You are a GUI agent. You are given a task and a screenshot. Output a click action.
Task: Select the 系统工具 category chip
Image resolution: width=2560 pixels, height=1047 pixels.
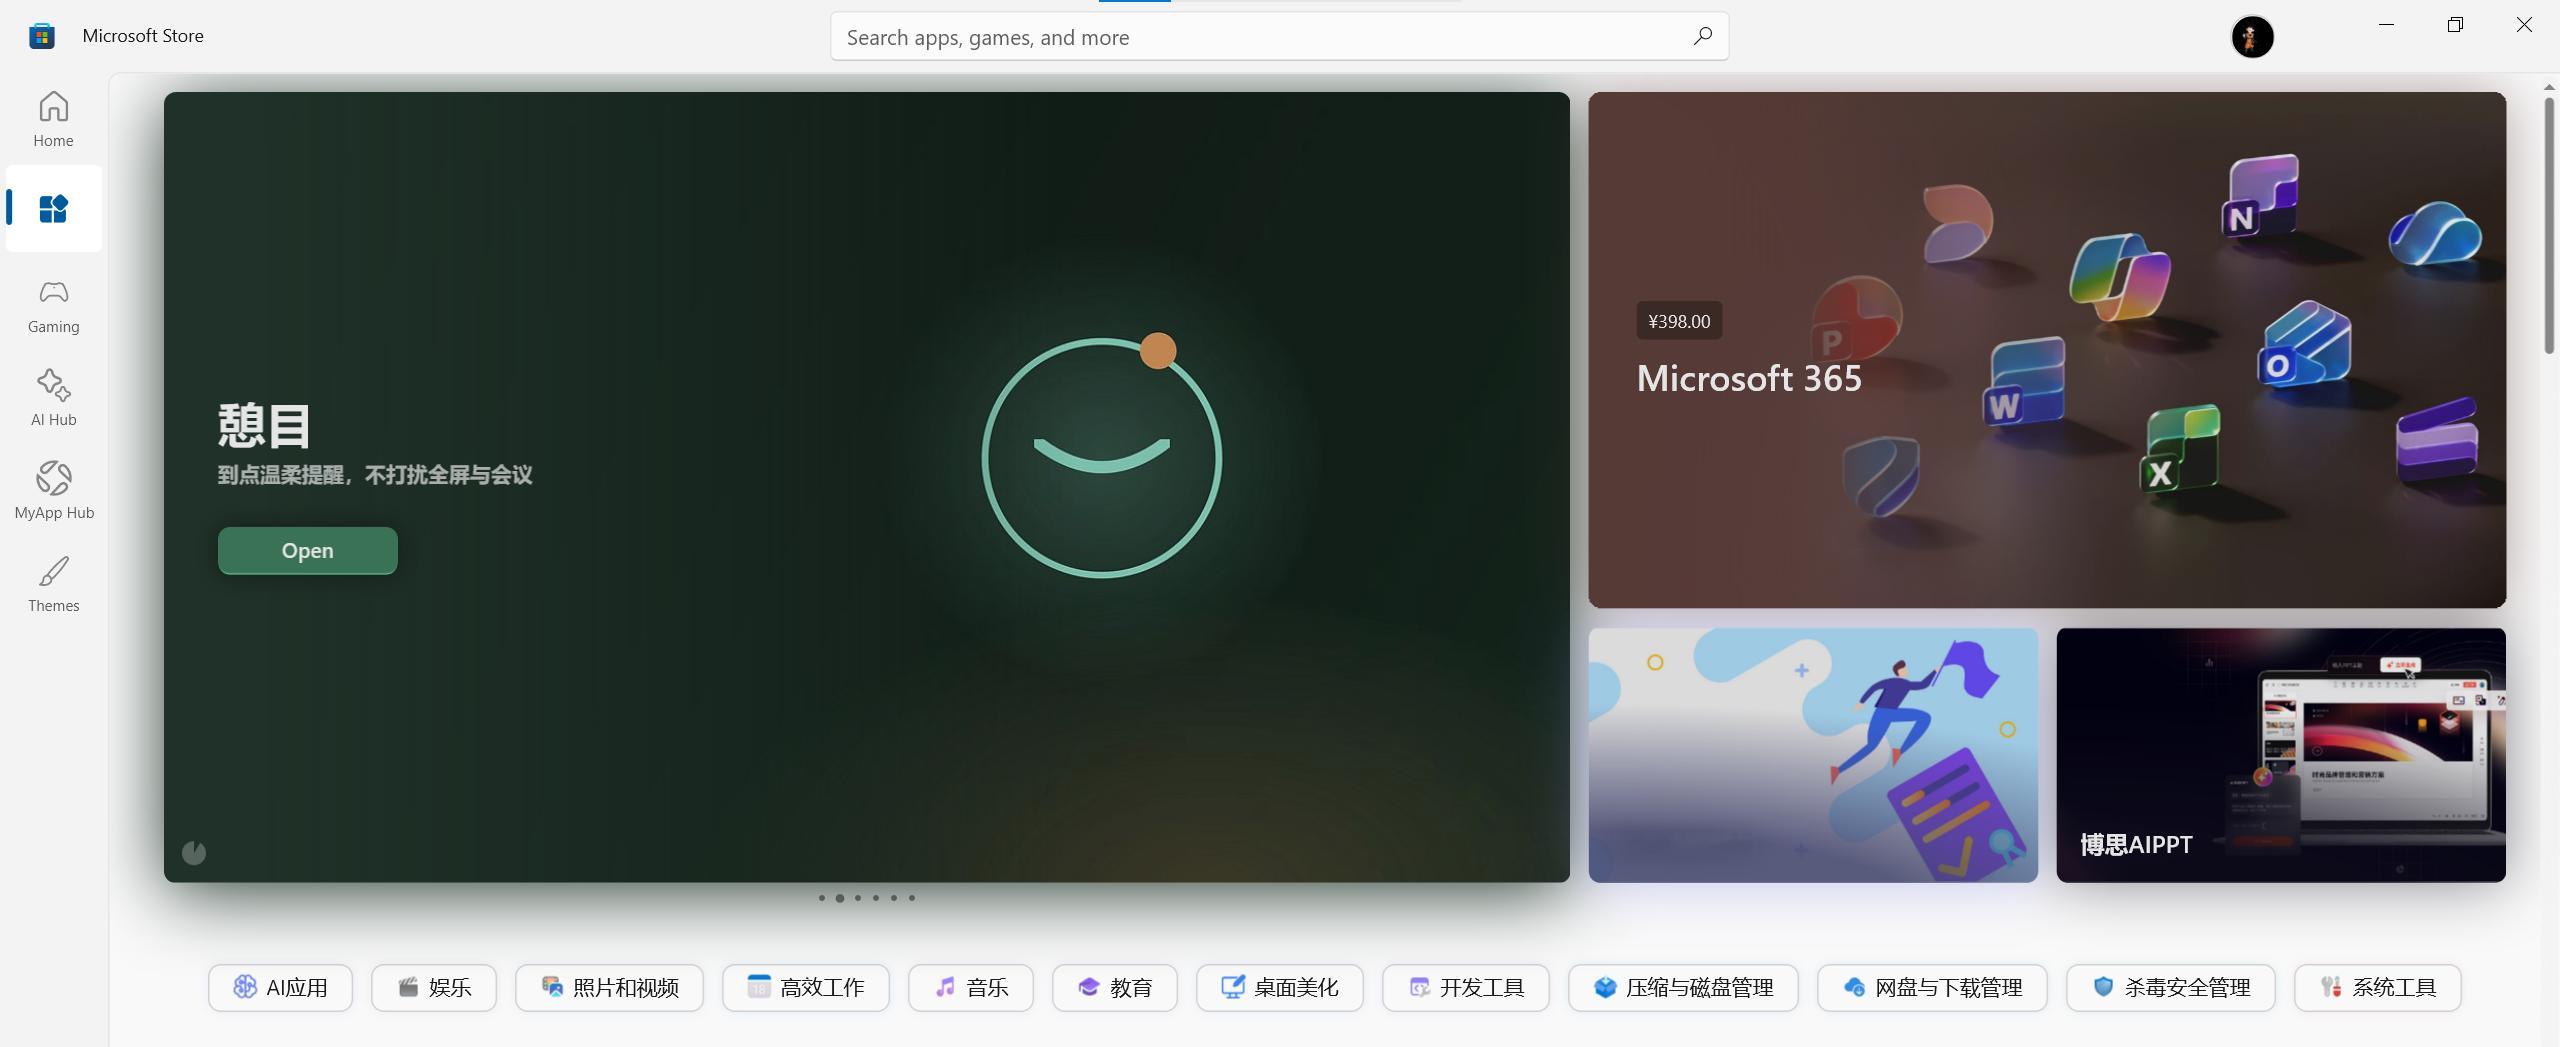coord(2377,987)
